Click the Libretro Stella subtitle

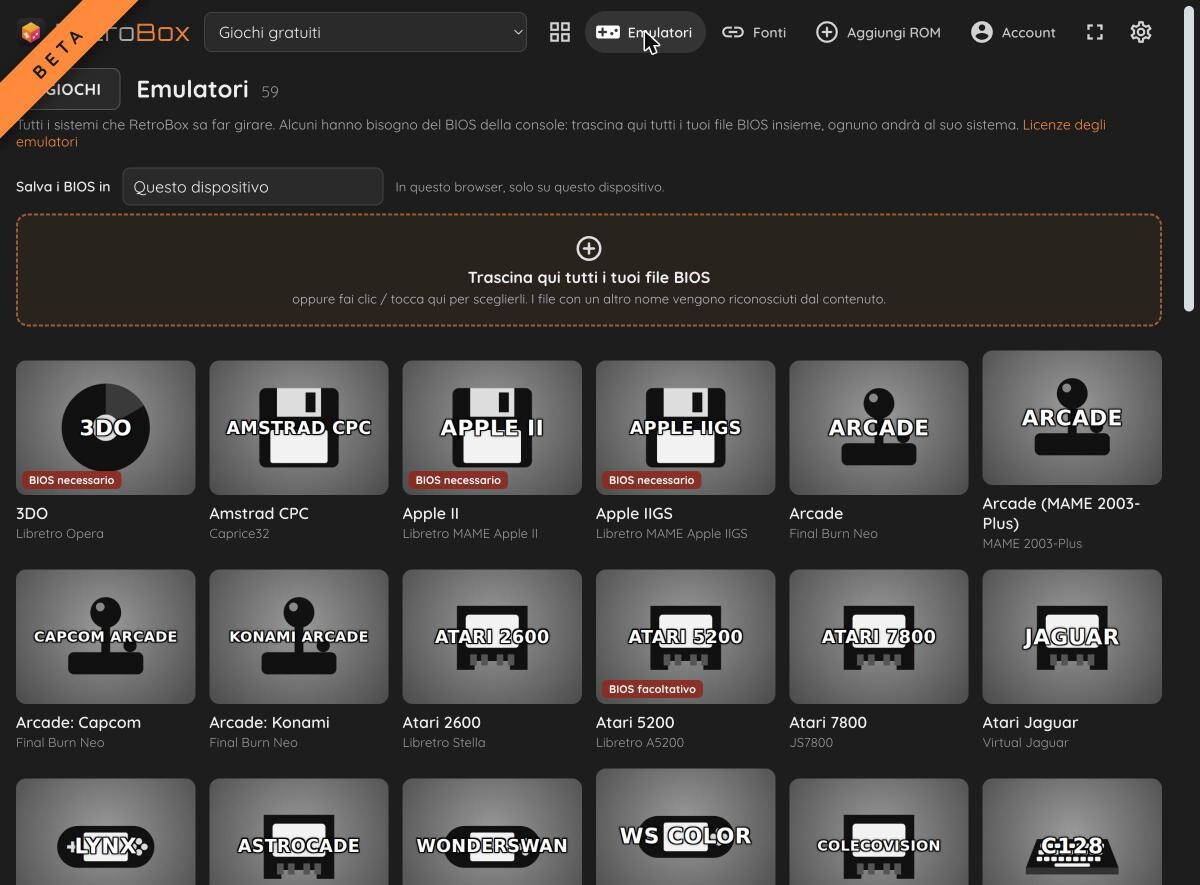[x=444, y=742]
